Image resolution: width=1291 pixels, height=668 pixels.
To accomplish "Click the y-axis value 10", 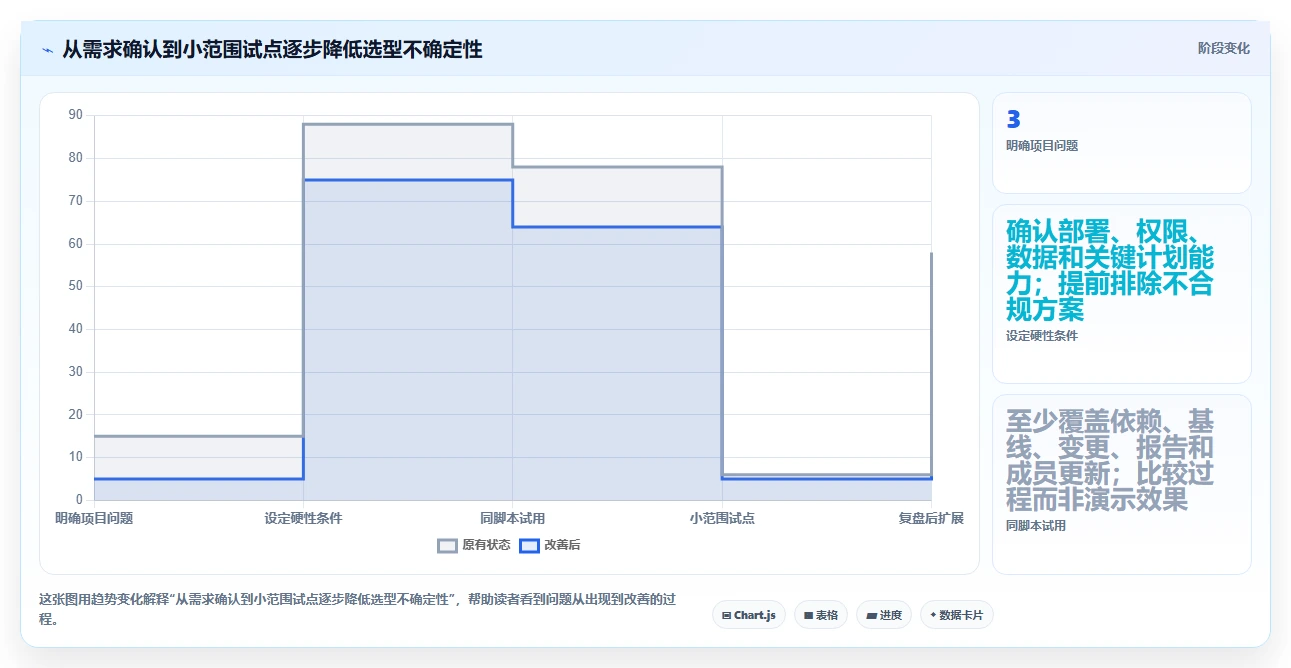I will [76, 457].
